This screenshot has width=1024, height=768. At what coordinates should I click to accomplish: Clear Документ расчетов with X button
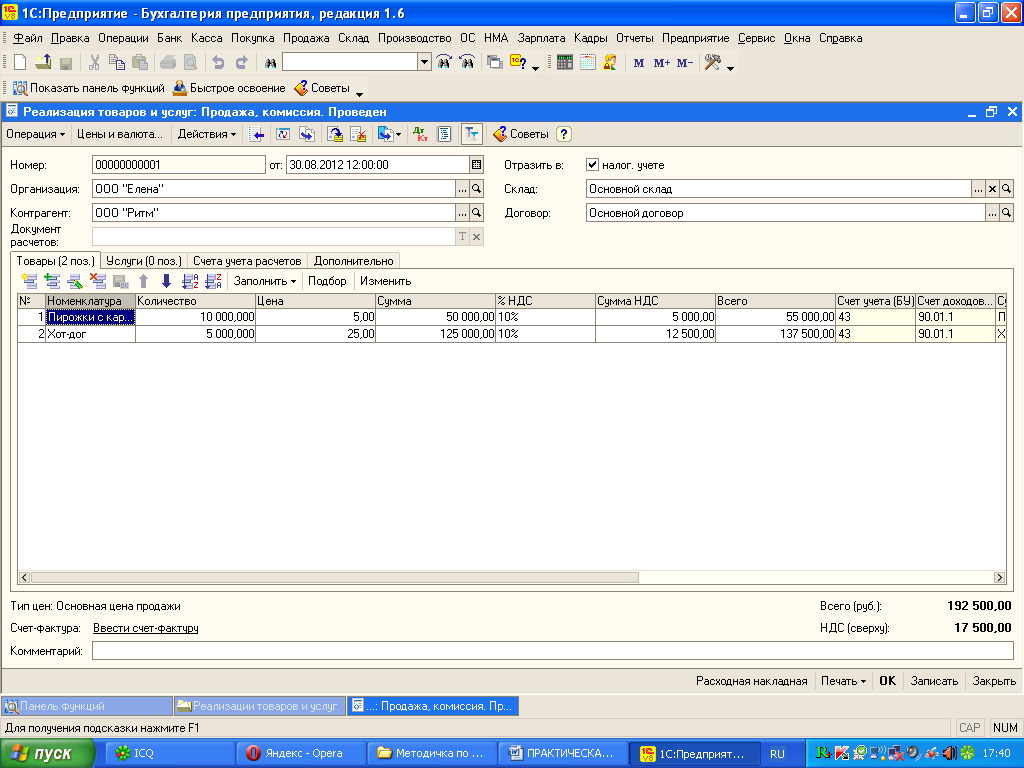[x=477, y=236]
